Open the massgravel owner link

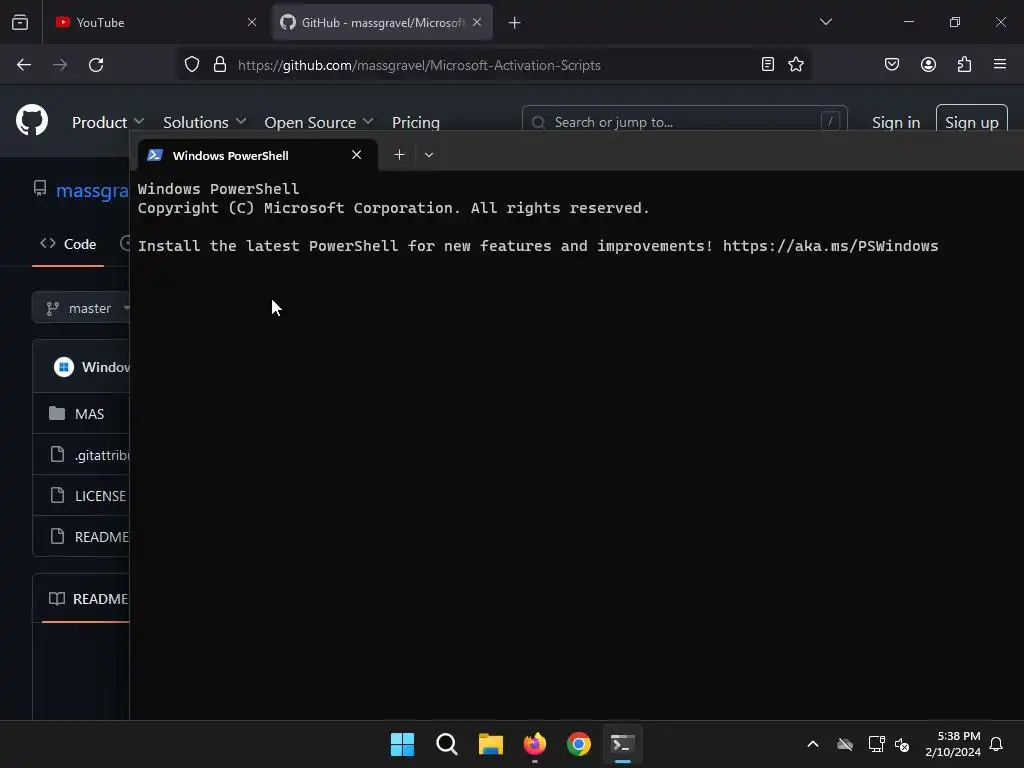point(92,191)
